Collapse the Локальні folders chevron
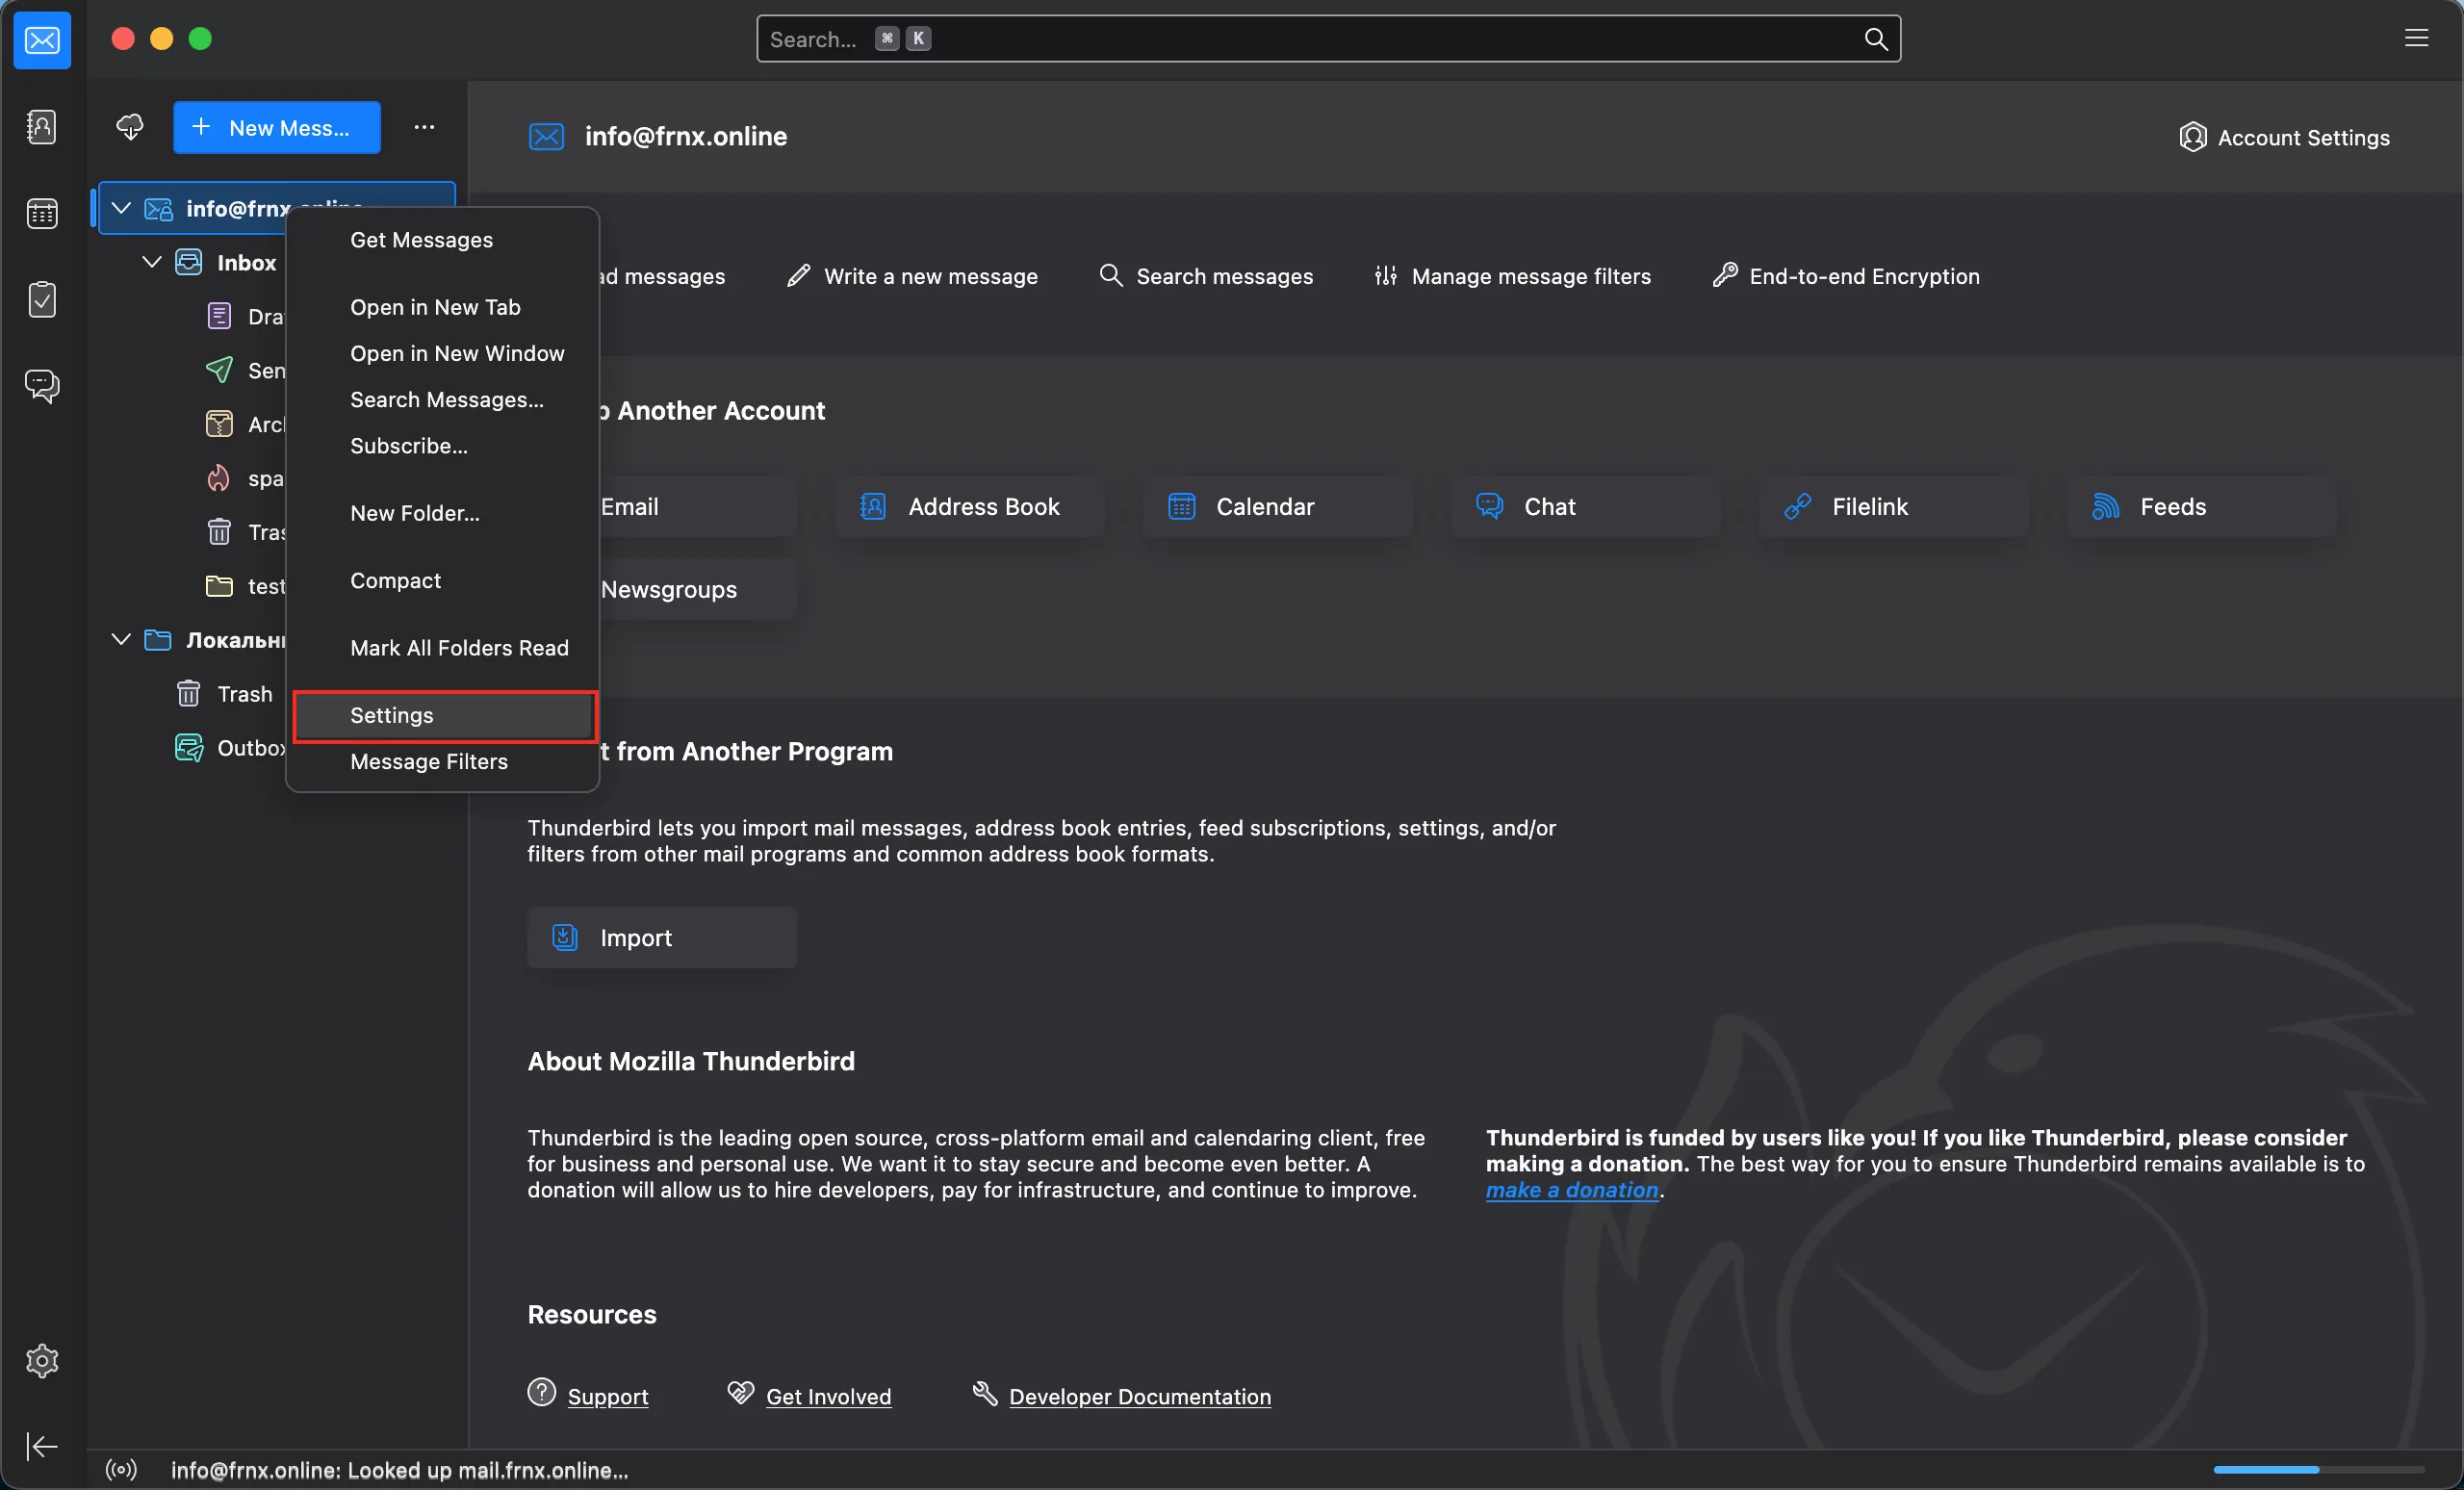Viewport: 2464px width, 1490px height. point(121,639)
